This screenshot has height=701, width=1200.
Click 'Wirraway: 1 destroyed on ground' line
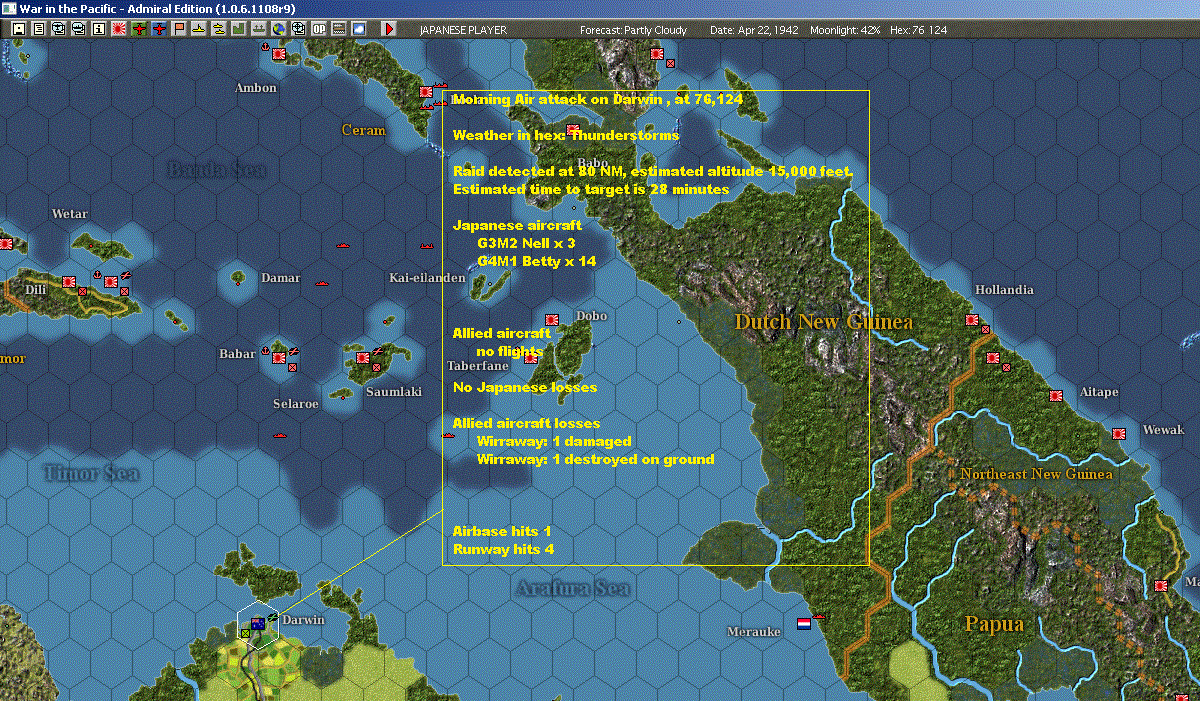tap(595, 459)
